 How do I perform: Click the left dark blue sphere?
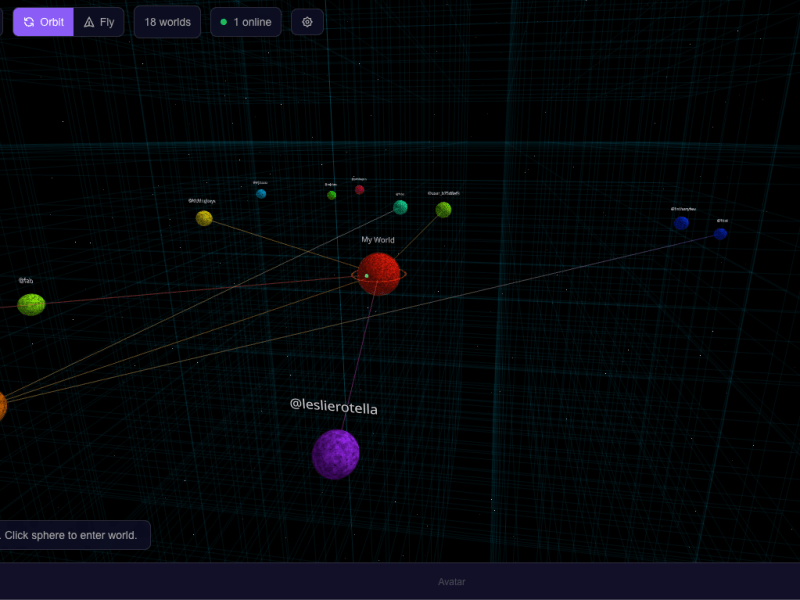click(681, 223)
